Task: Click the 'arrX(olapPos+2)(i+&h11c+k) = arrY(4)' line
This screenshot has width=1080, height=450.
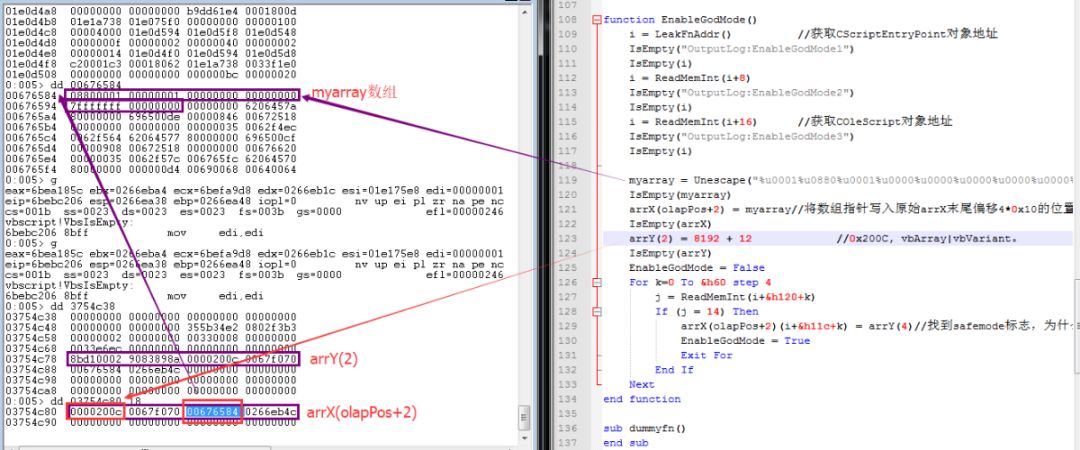Action: 798,326
